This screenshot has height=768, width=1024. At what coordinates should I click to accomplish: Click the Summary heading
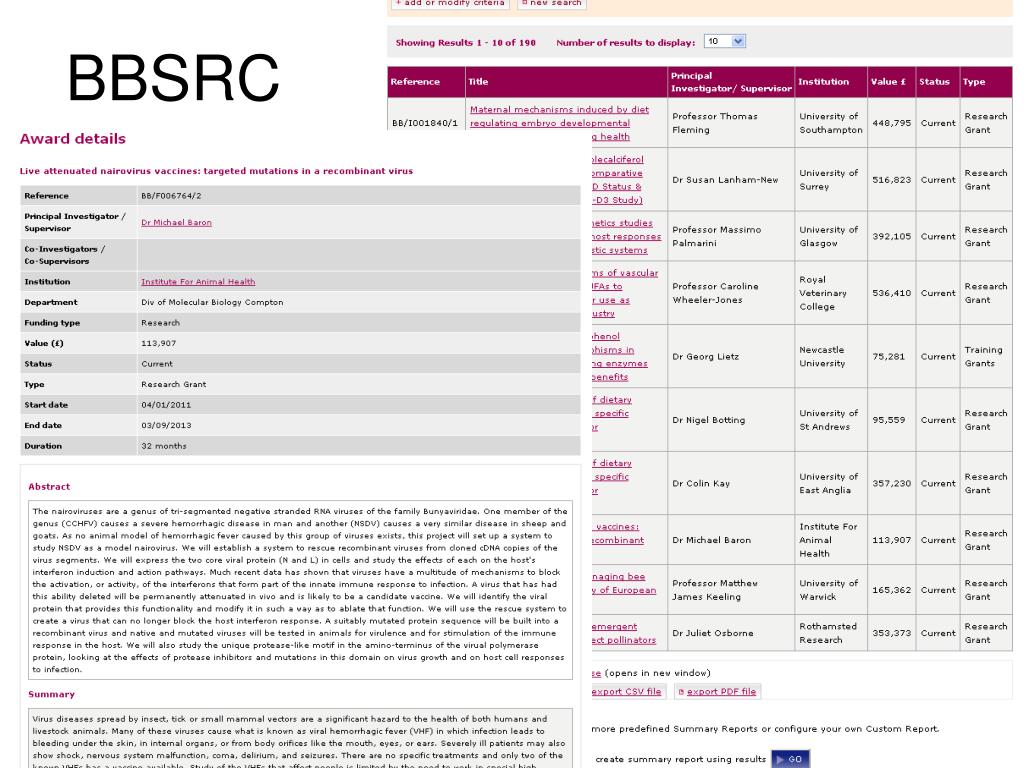click(52, 694)
